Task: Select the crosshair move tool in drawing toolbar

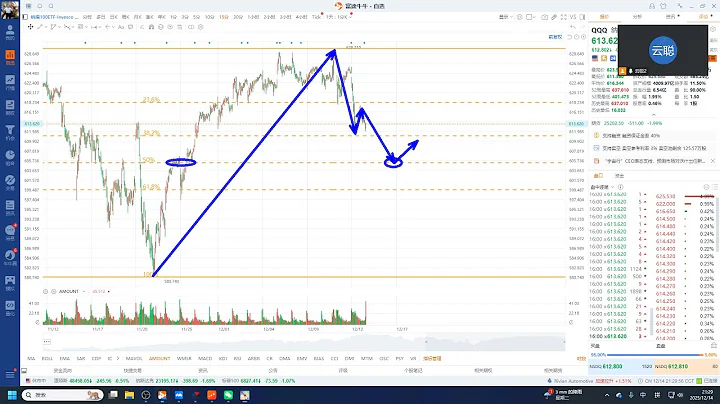Action: point(30,27)
